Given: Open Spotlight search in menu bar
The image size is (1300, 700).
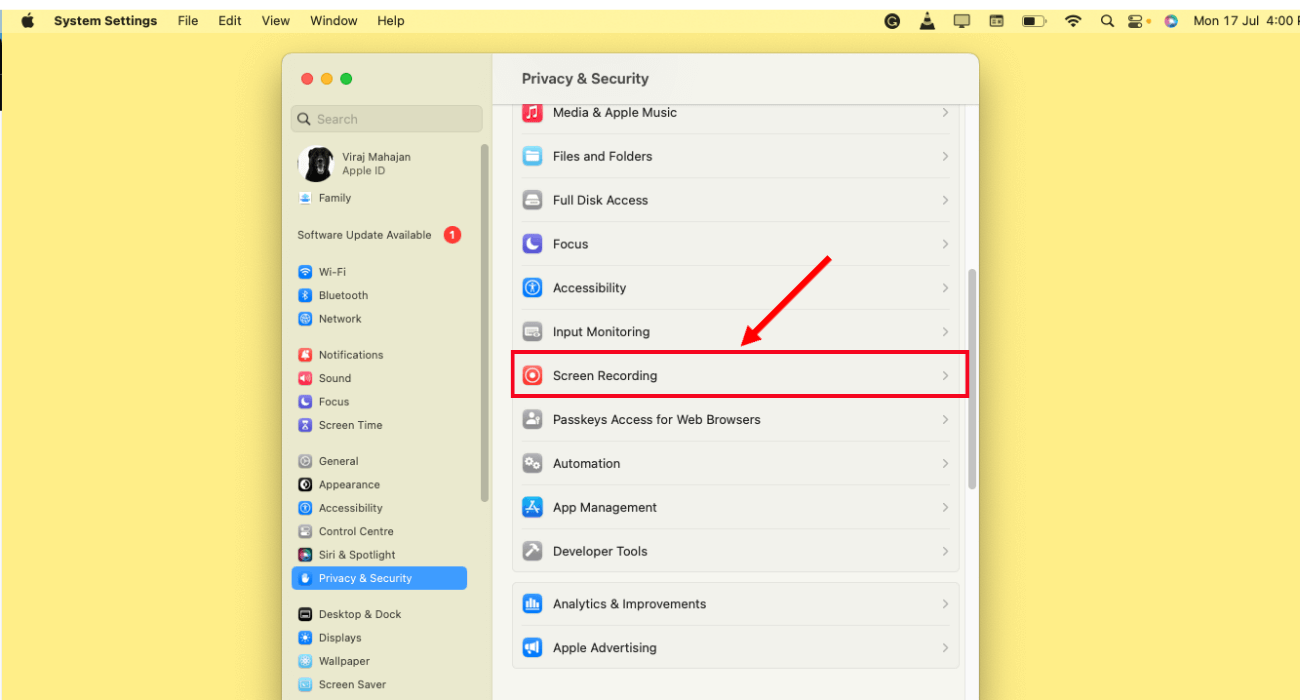Looking at the screenshot, I should pyautogui.click(x=1107, y=20).
